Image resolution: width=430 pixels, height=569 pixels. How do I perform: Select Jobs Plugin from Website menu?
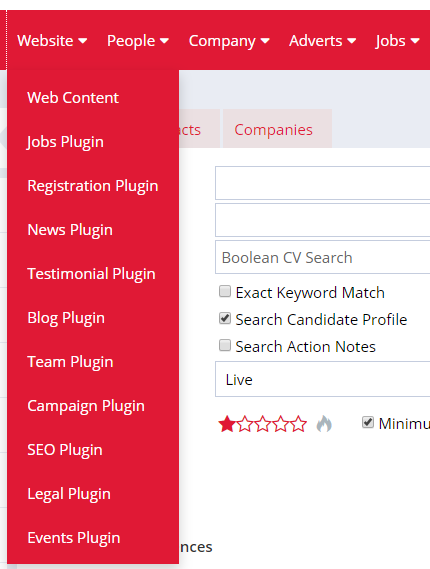point(65,142)
